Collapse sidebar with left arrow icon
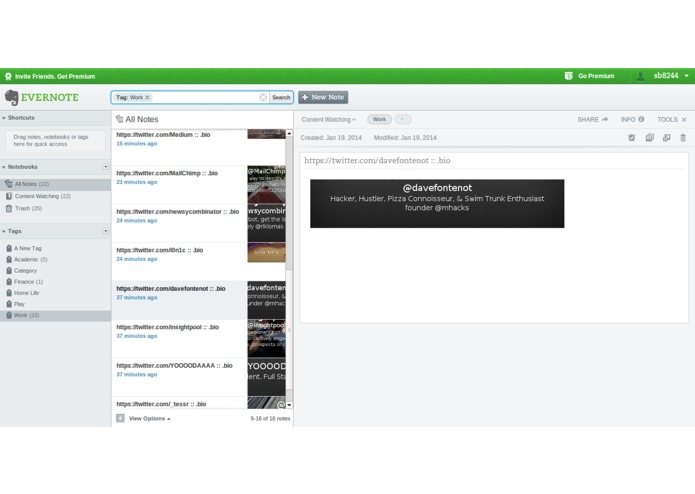This screenshot has width=695, height=494. (120, 418)
